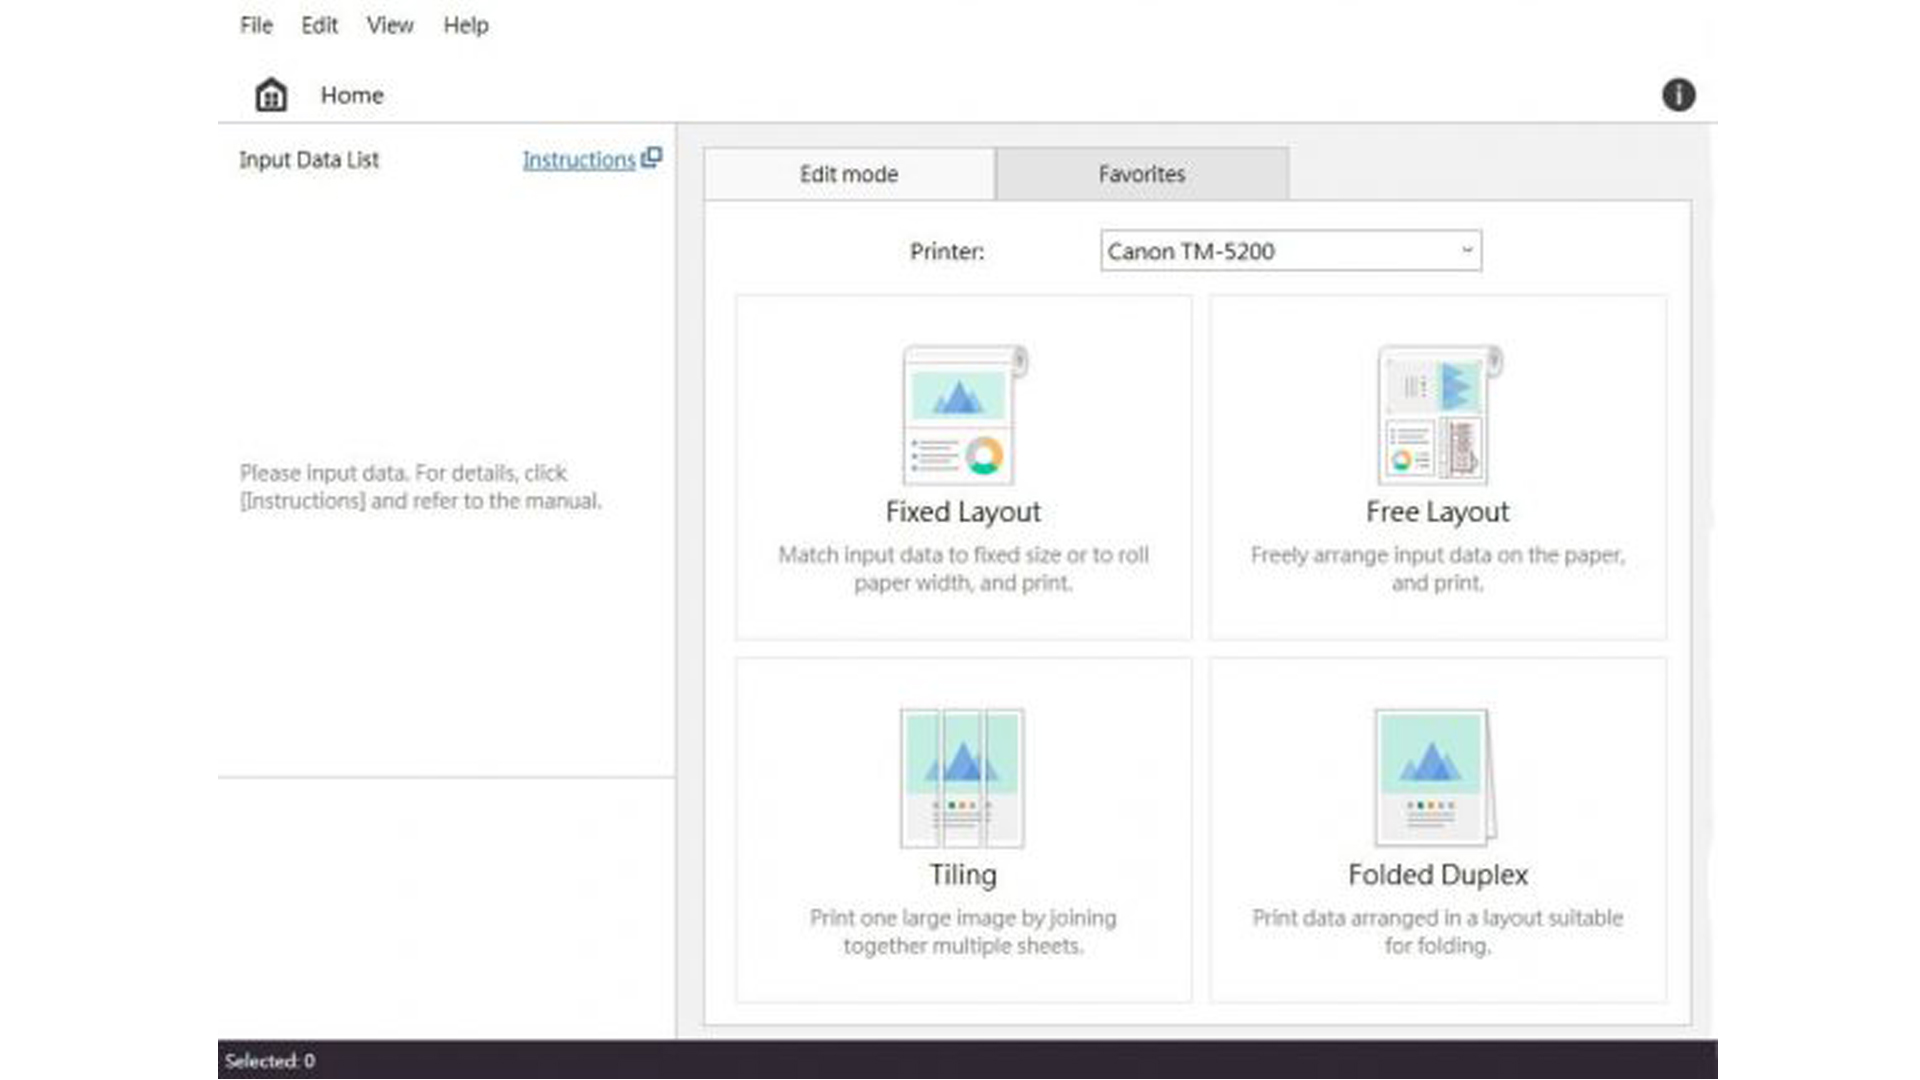Select the Fixed Layout illustration icon

[x=964, y=415]
